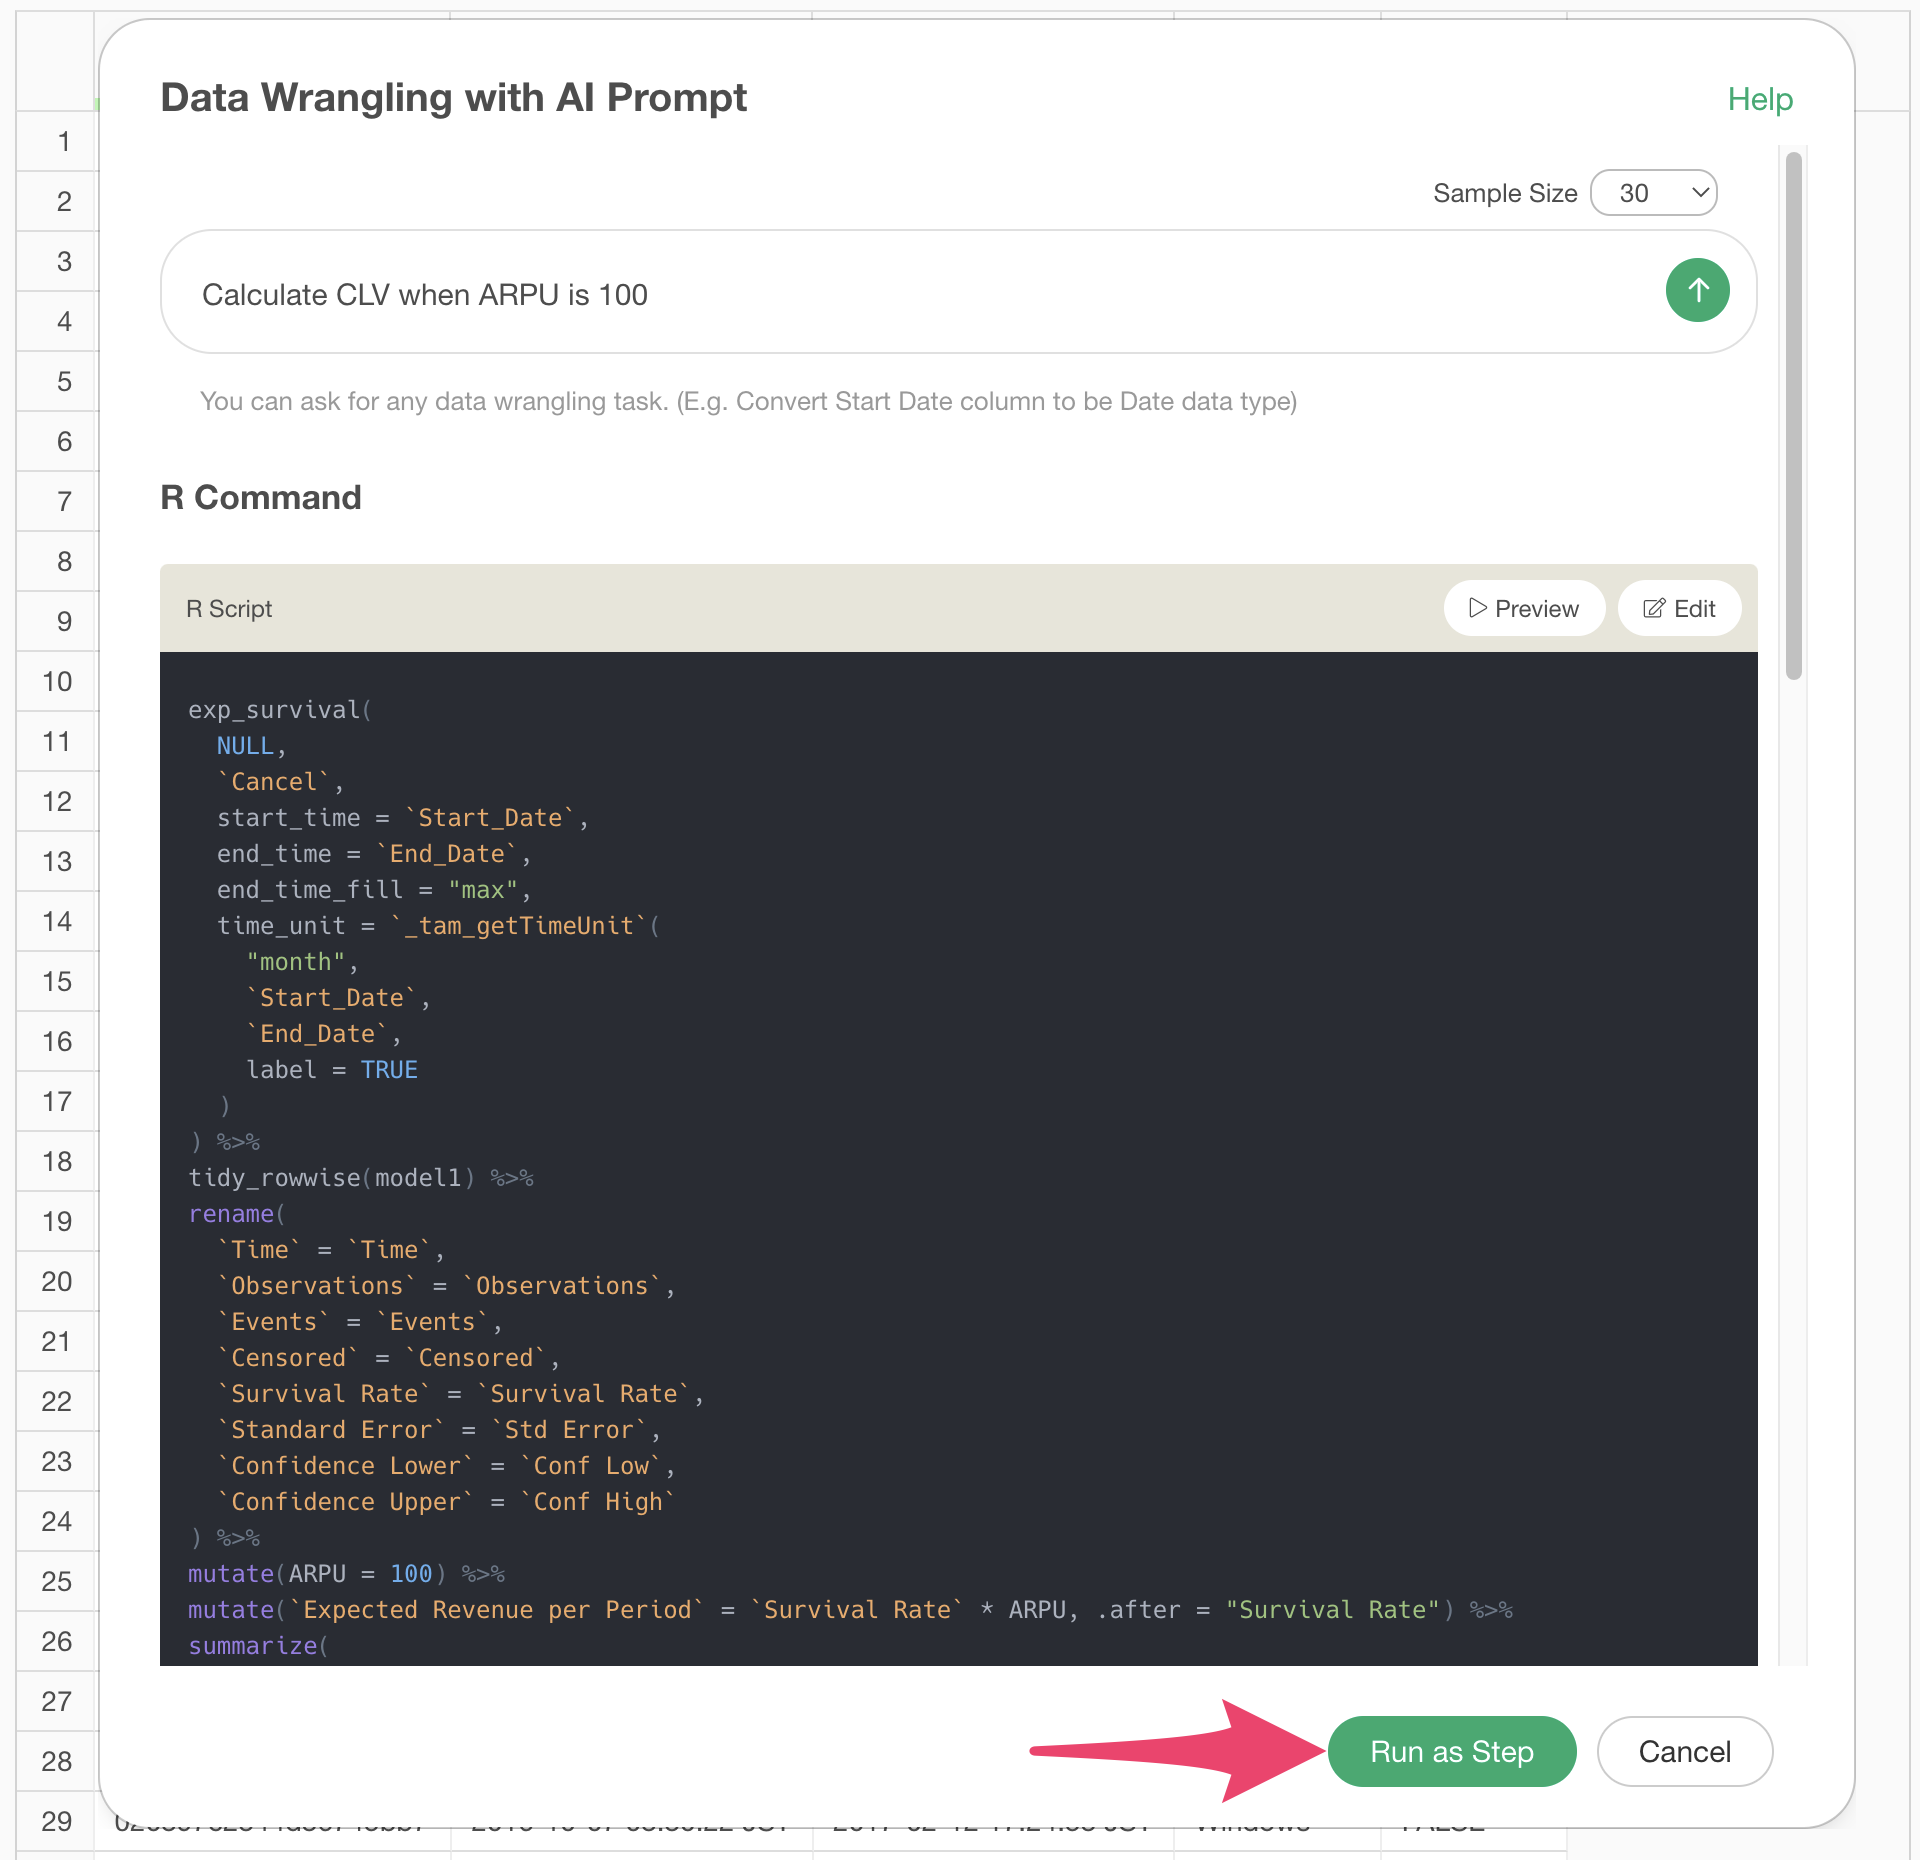Click the R Script header label
The image size is (1920, 1860).
[229, 609]
